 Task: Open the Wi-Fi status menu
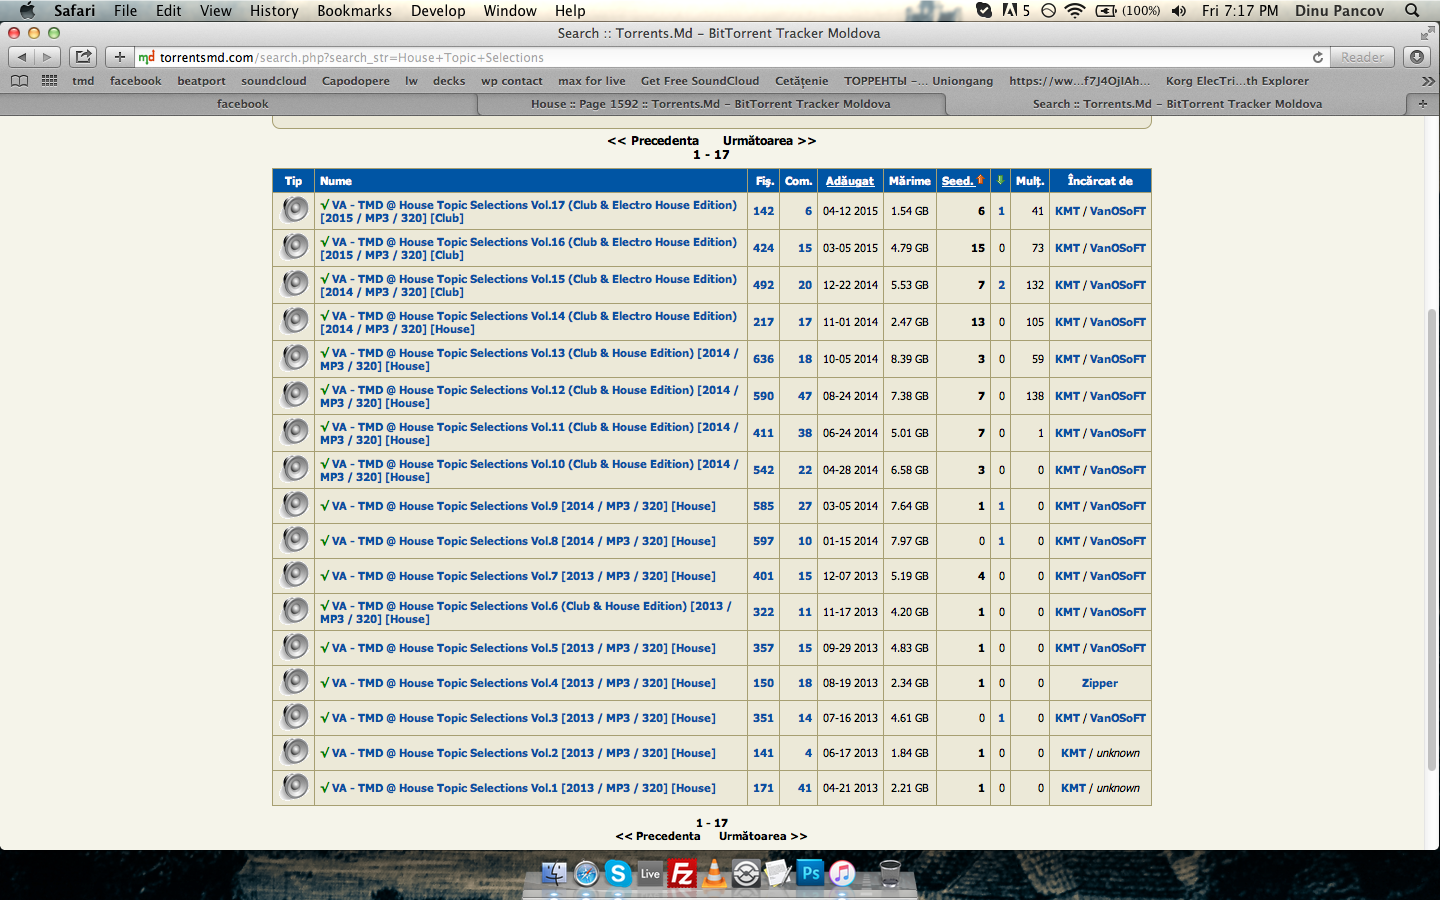[1075, 10]
